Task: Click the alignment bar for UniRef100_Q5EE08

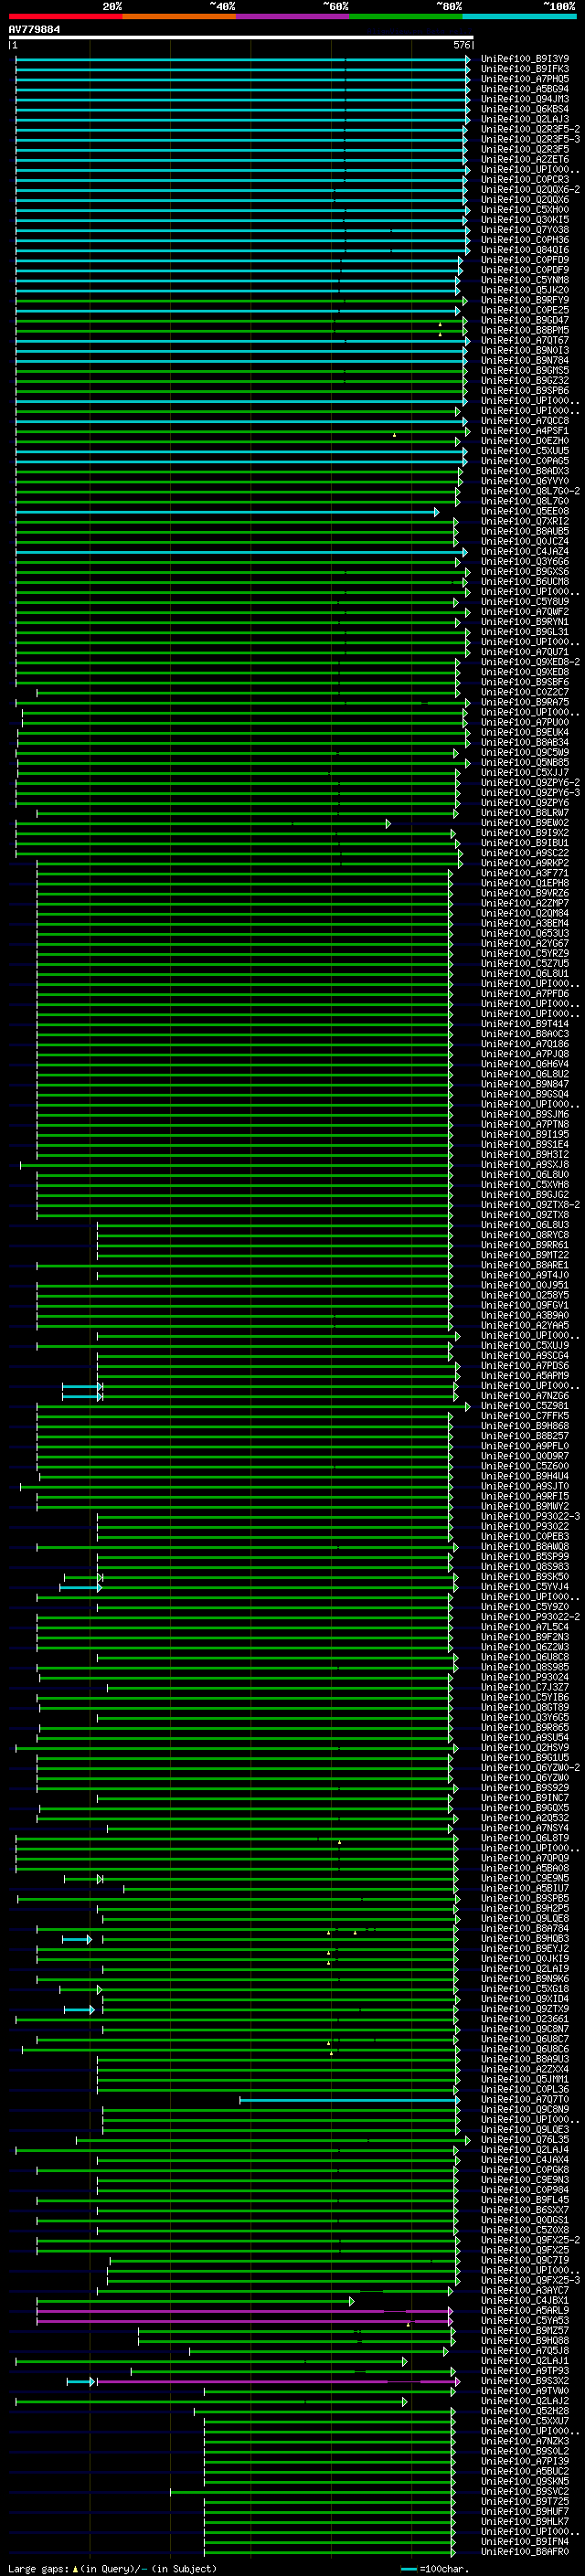Action: click(x=226, y=511)
